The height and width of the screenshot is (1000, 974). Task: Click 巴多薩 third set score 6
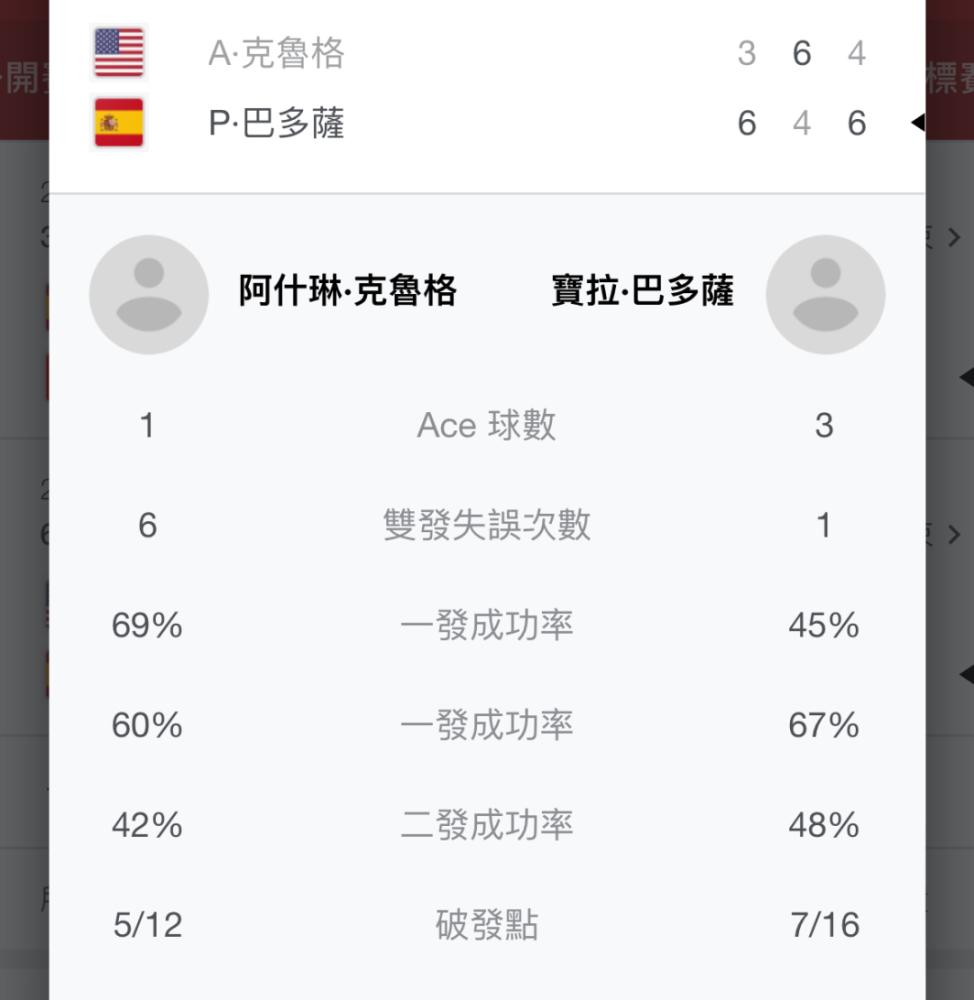pos(857,123)
